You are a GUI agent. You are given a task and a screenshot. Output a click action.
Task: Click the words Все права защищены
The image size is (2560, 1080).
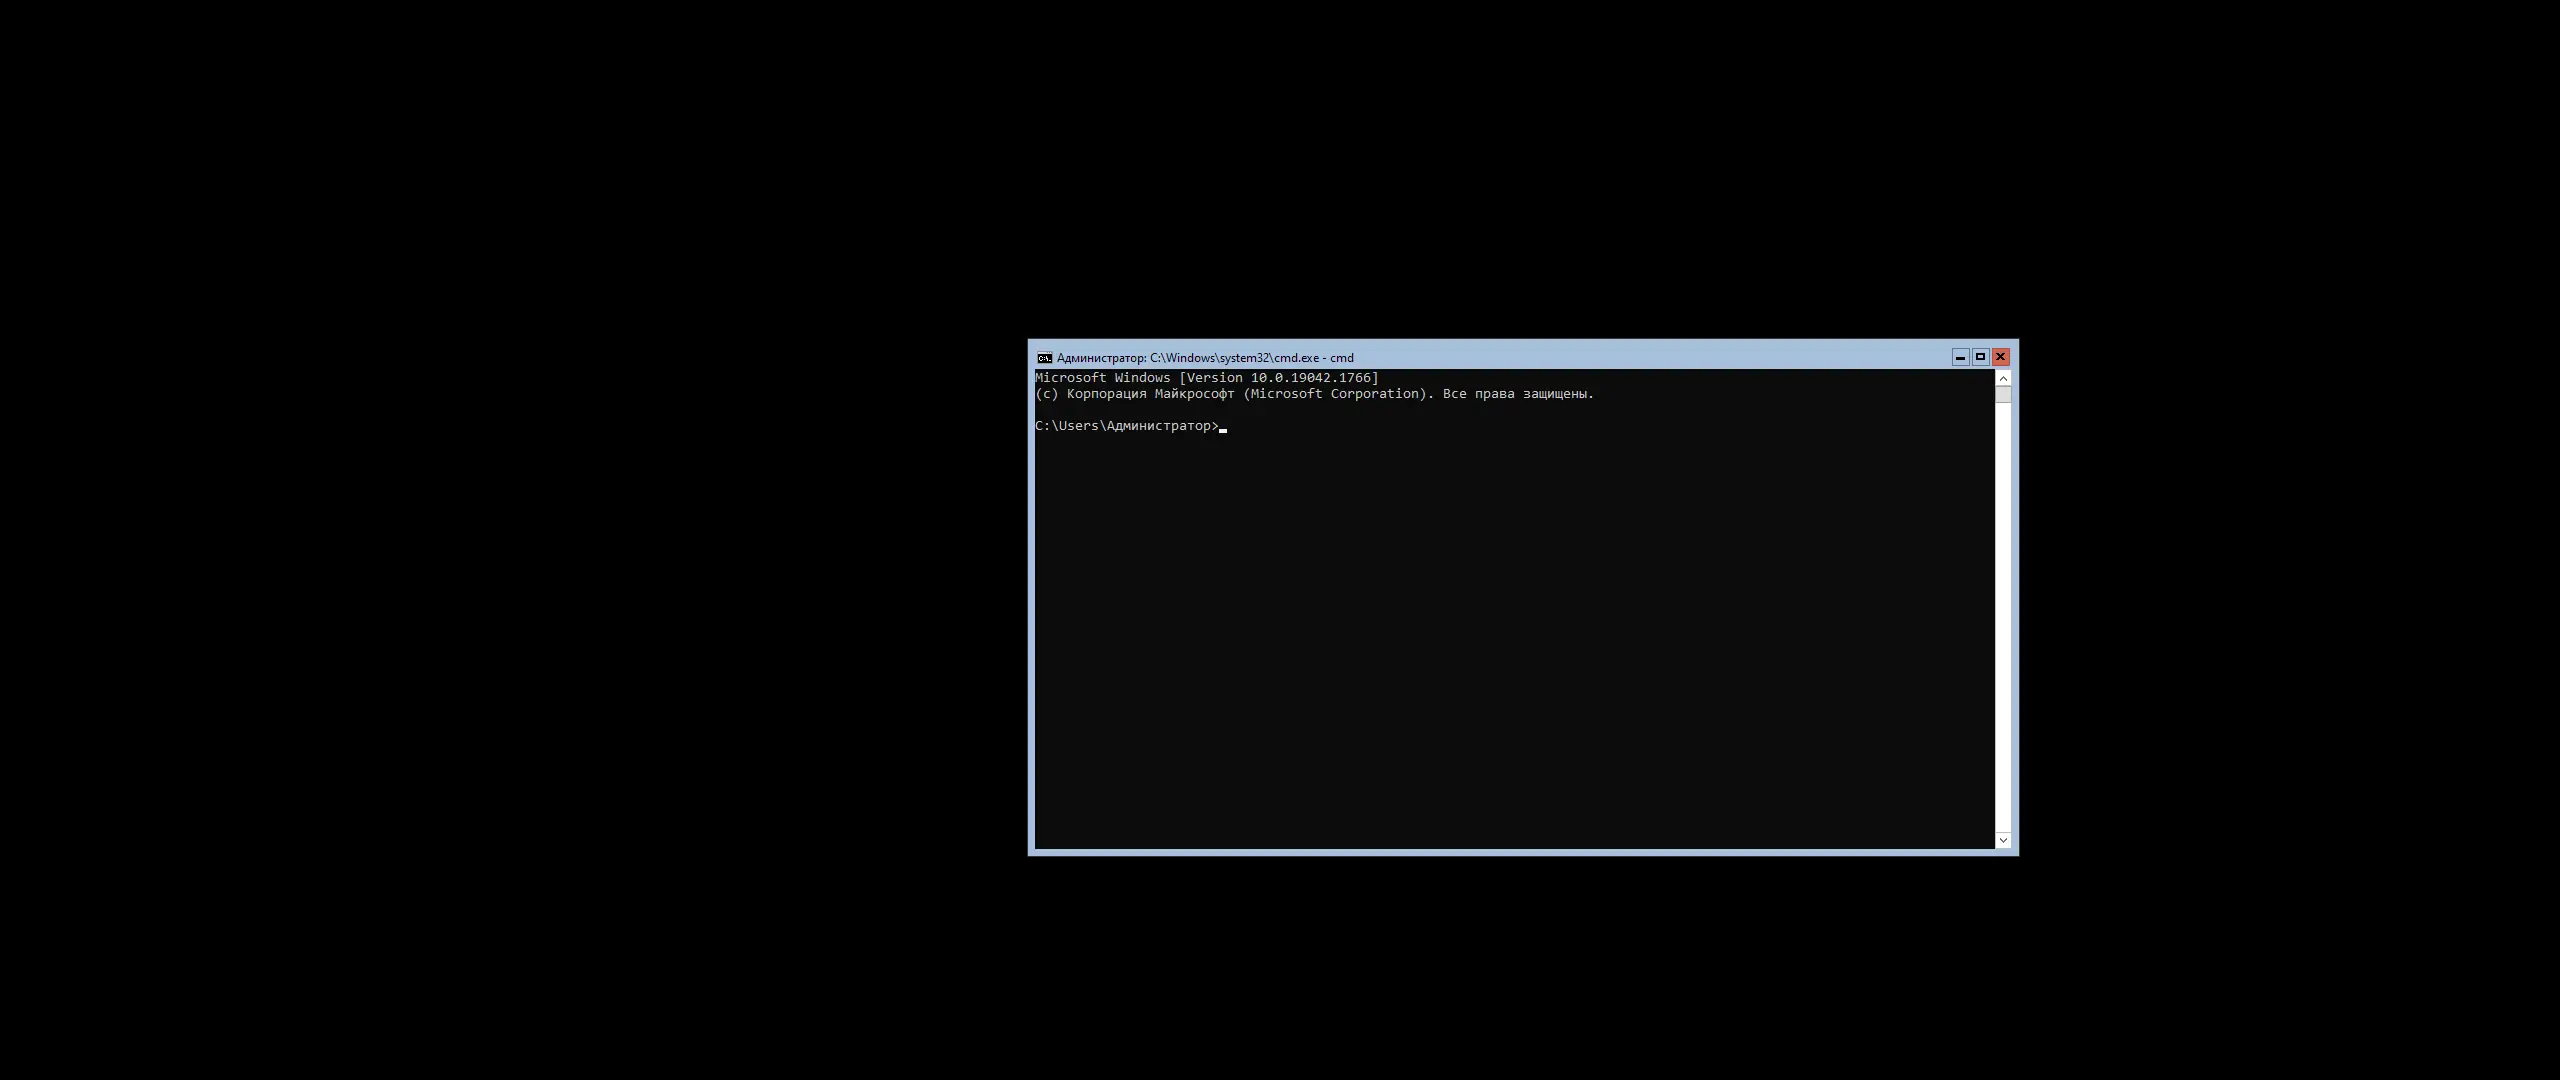[1517, 394]
